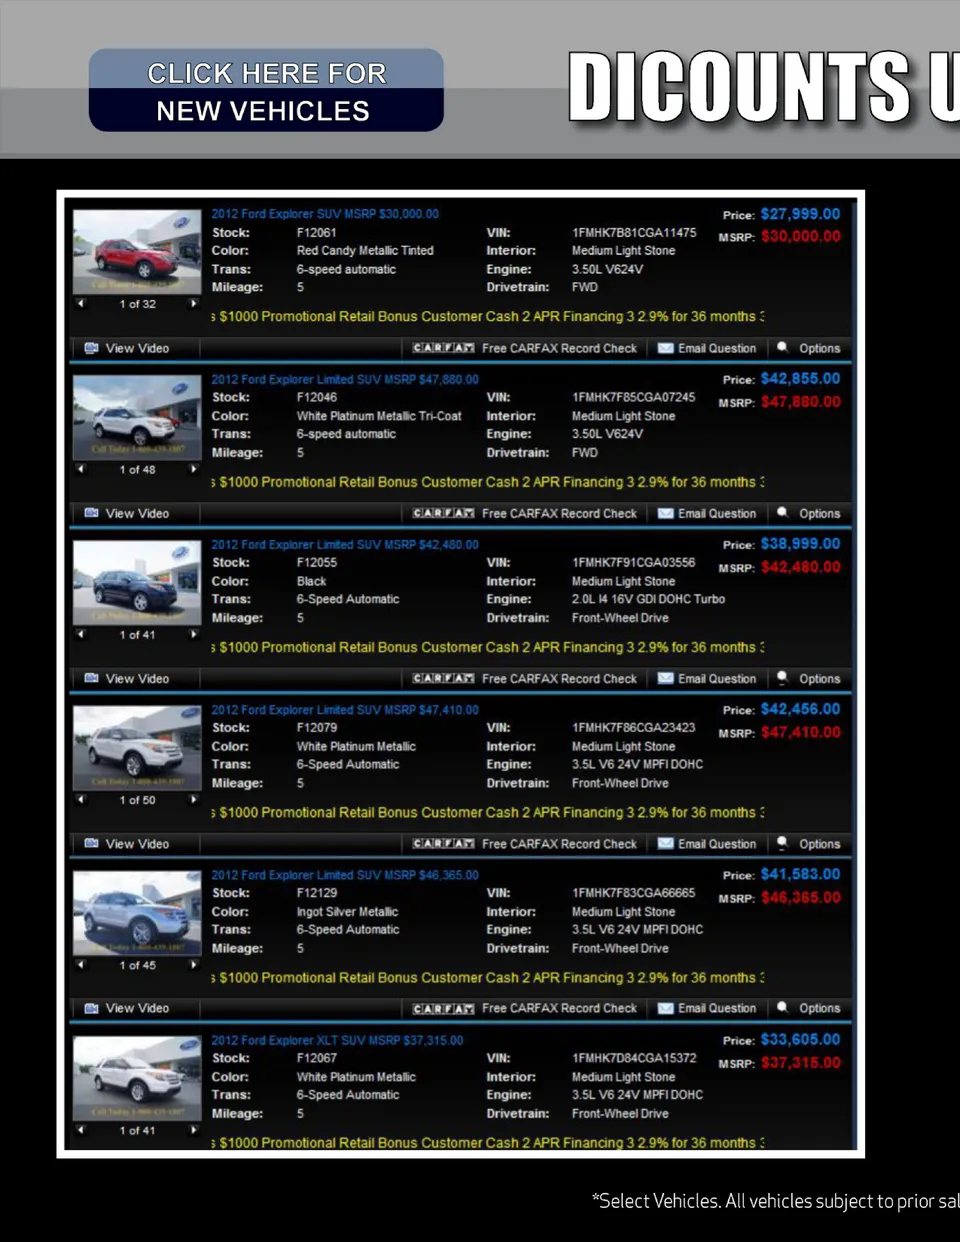Open 2012 Ford Explorer SUV MSRP $30,000.00 listing
960x1242 pixels.
[x=325, y=214]
